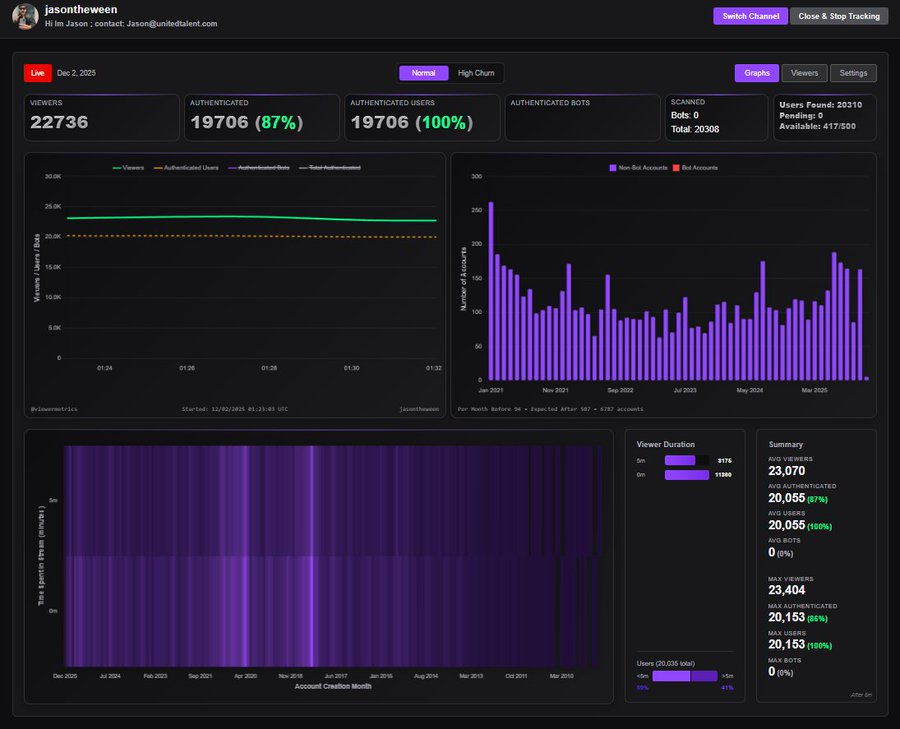Switch to the Viewers tab

tap(805, 72)
